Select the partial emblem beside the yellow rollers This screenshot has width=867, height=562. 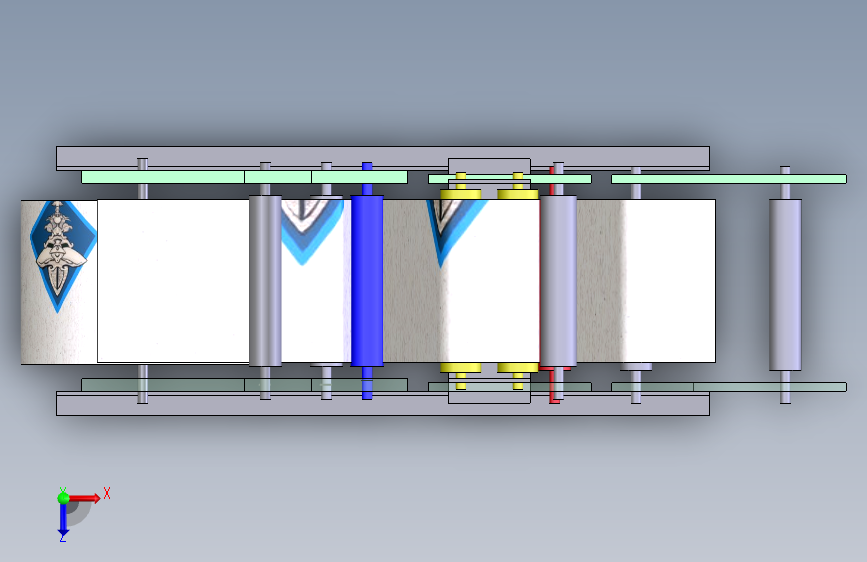tap(456, 232)
